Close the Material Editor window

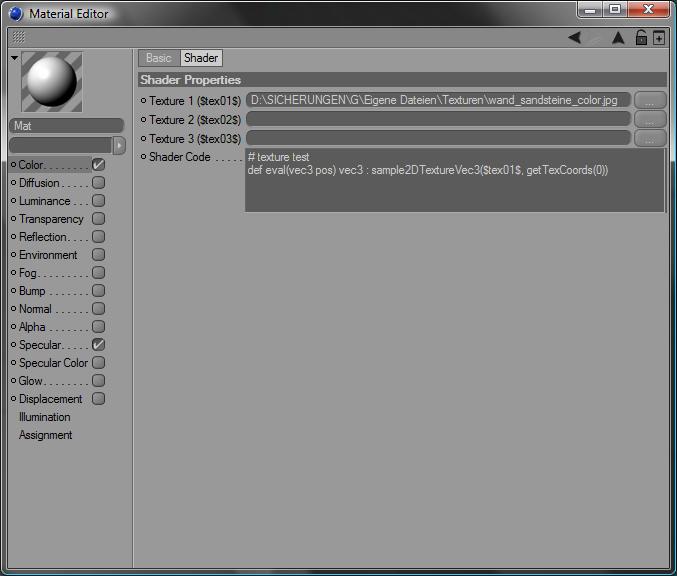648,9
